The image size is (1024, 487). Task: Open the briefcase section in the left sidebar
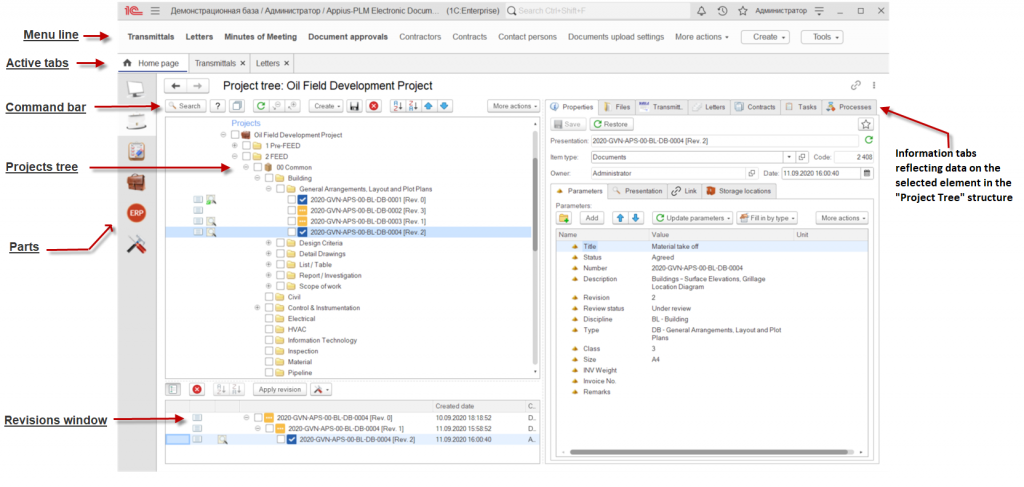[137, 182]
